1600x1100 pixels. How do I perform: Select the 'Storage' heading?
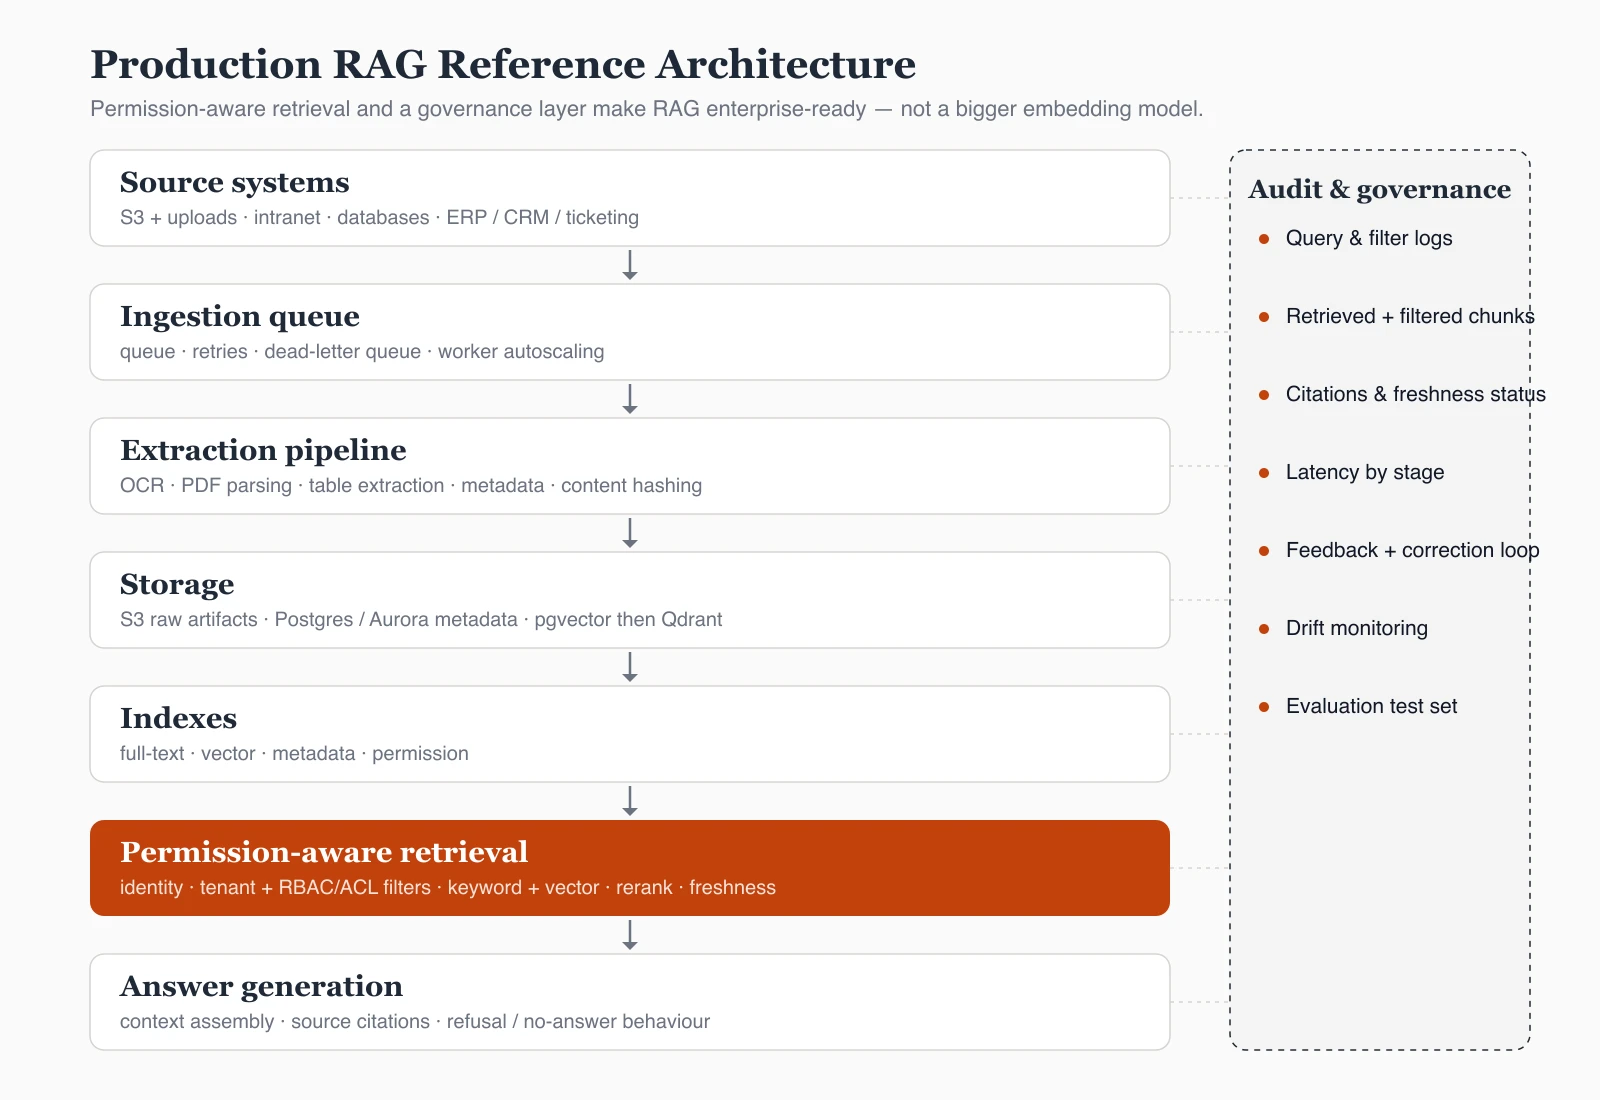[x=177, y=584]
